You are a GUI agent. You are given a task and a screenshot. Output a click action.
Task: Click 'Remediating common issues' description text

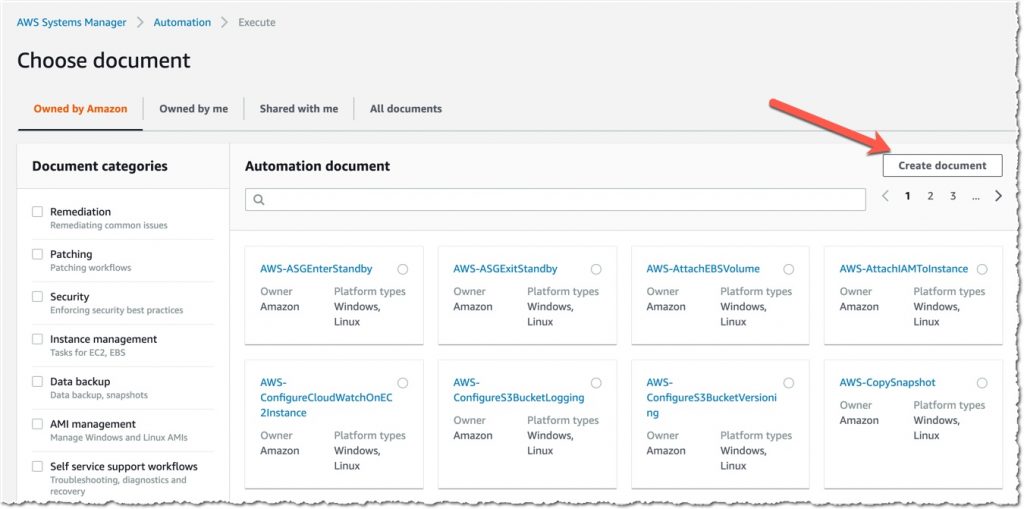pos(108,225)
